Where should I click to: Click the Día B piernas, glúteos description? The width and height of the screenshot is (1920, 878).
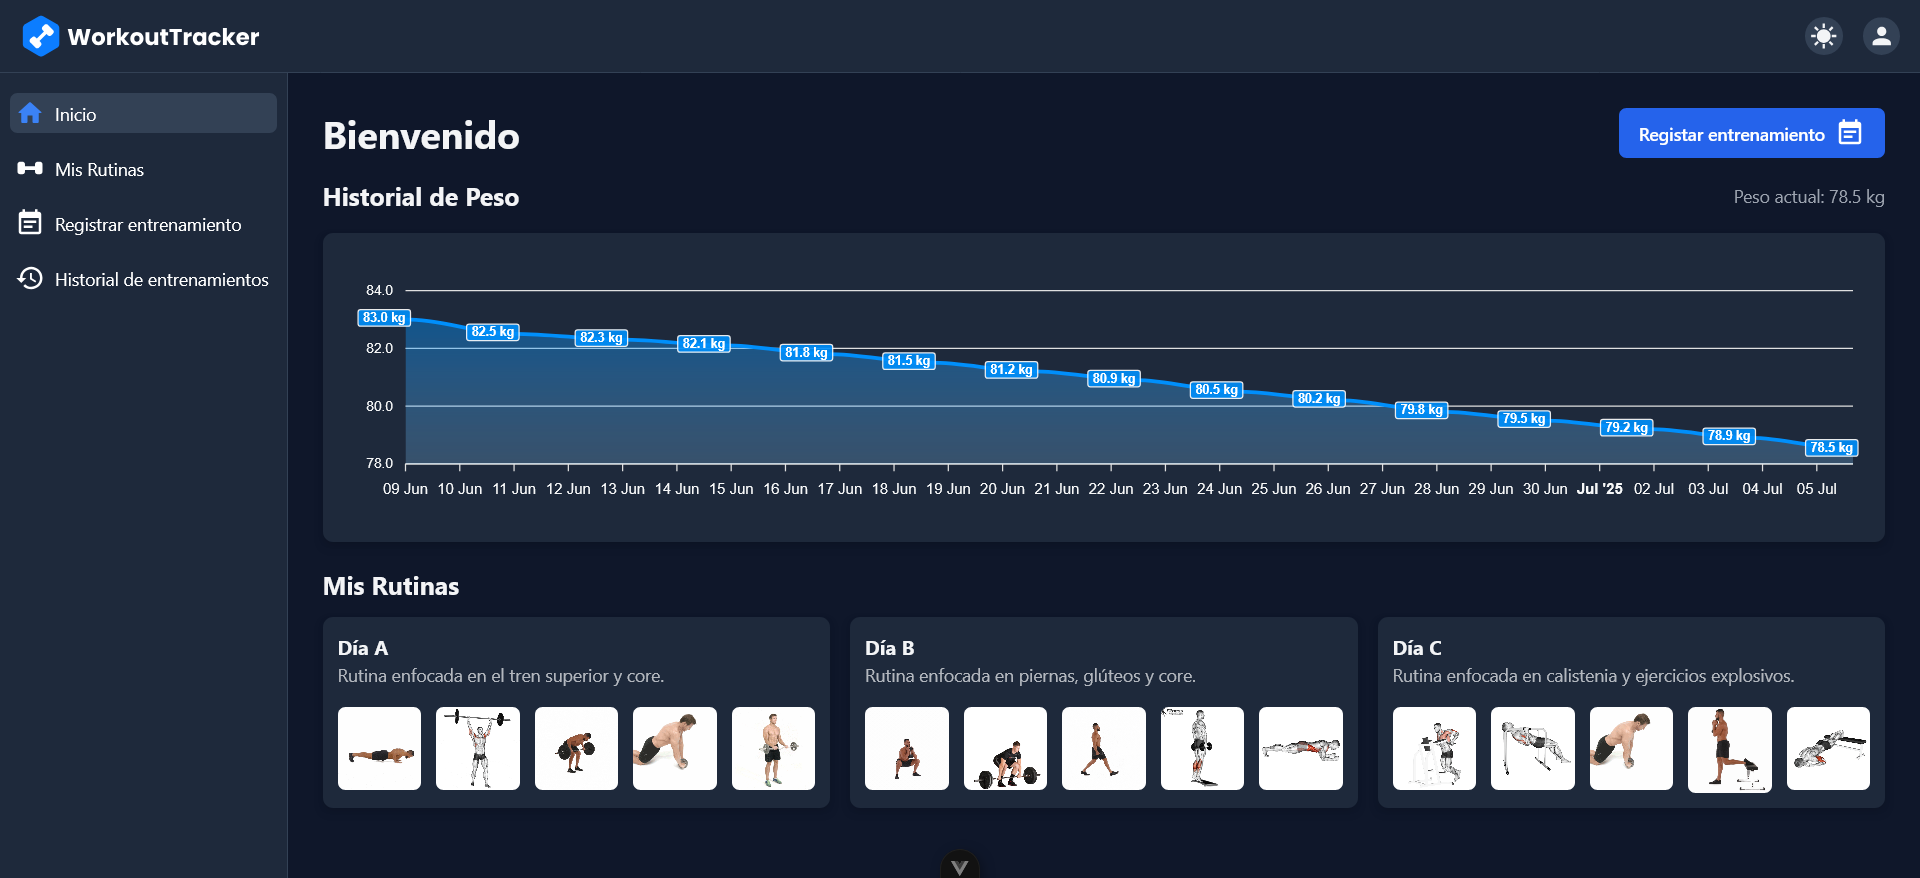[1030, 676]
